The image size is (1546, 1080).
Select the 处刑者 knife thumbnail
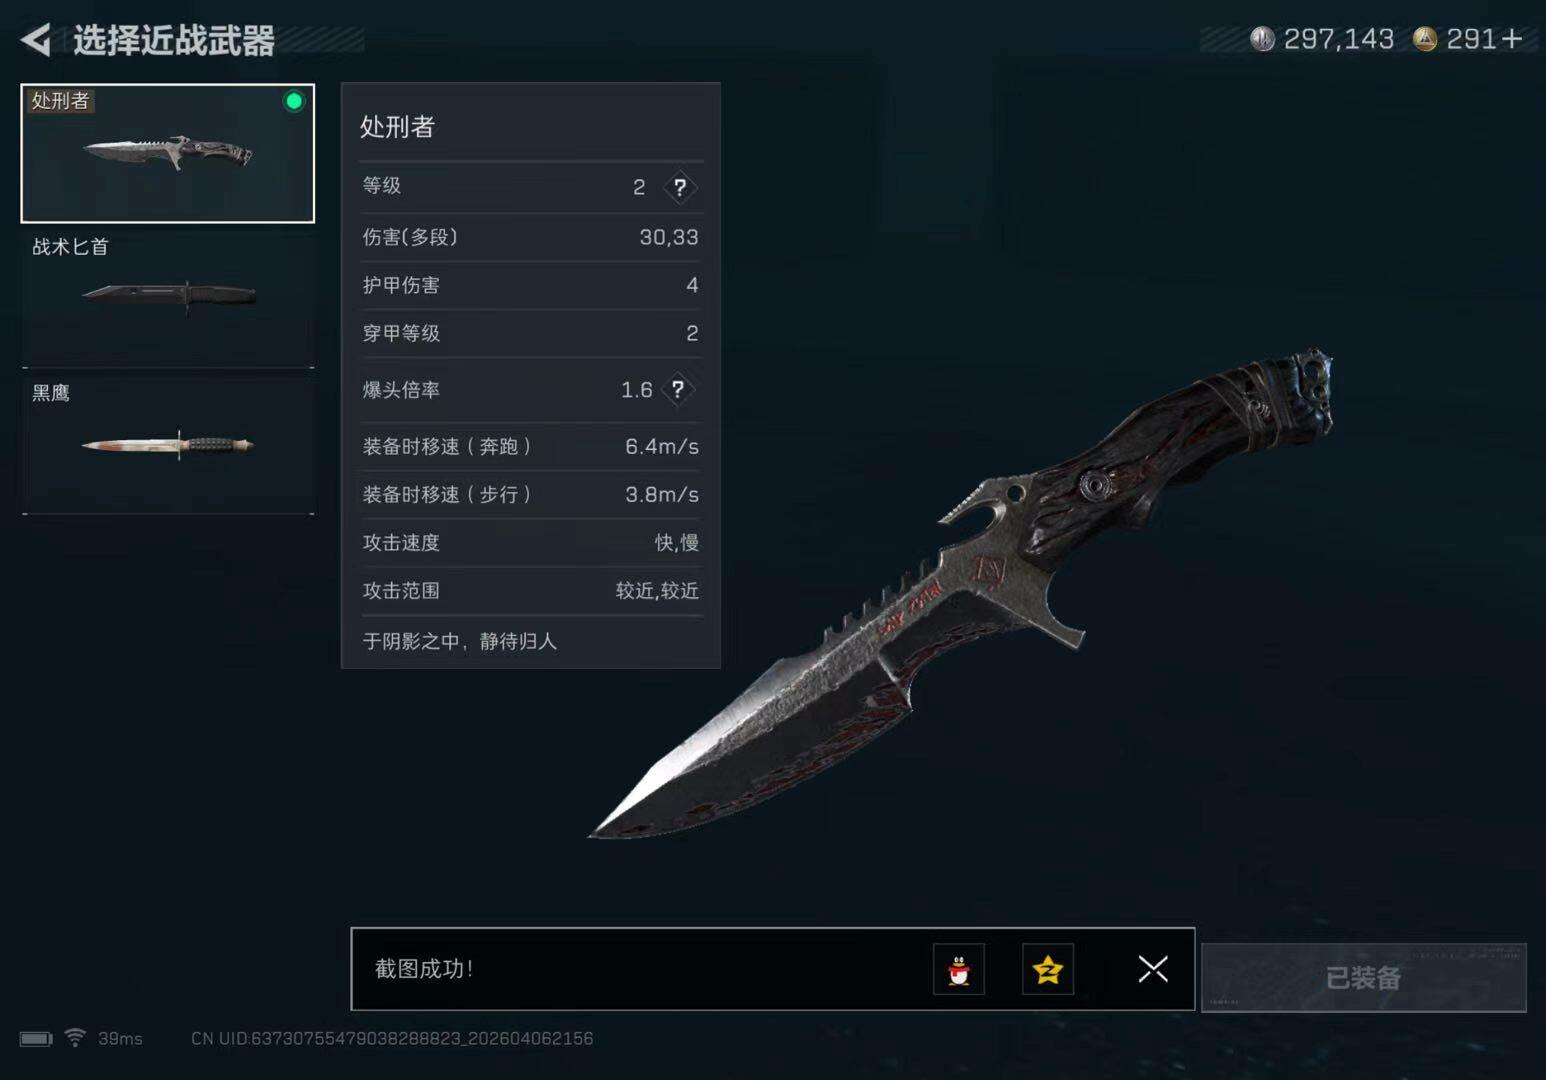coord(168,153)
